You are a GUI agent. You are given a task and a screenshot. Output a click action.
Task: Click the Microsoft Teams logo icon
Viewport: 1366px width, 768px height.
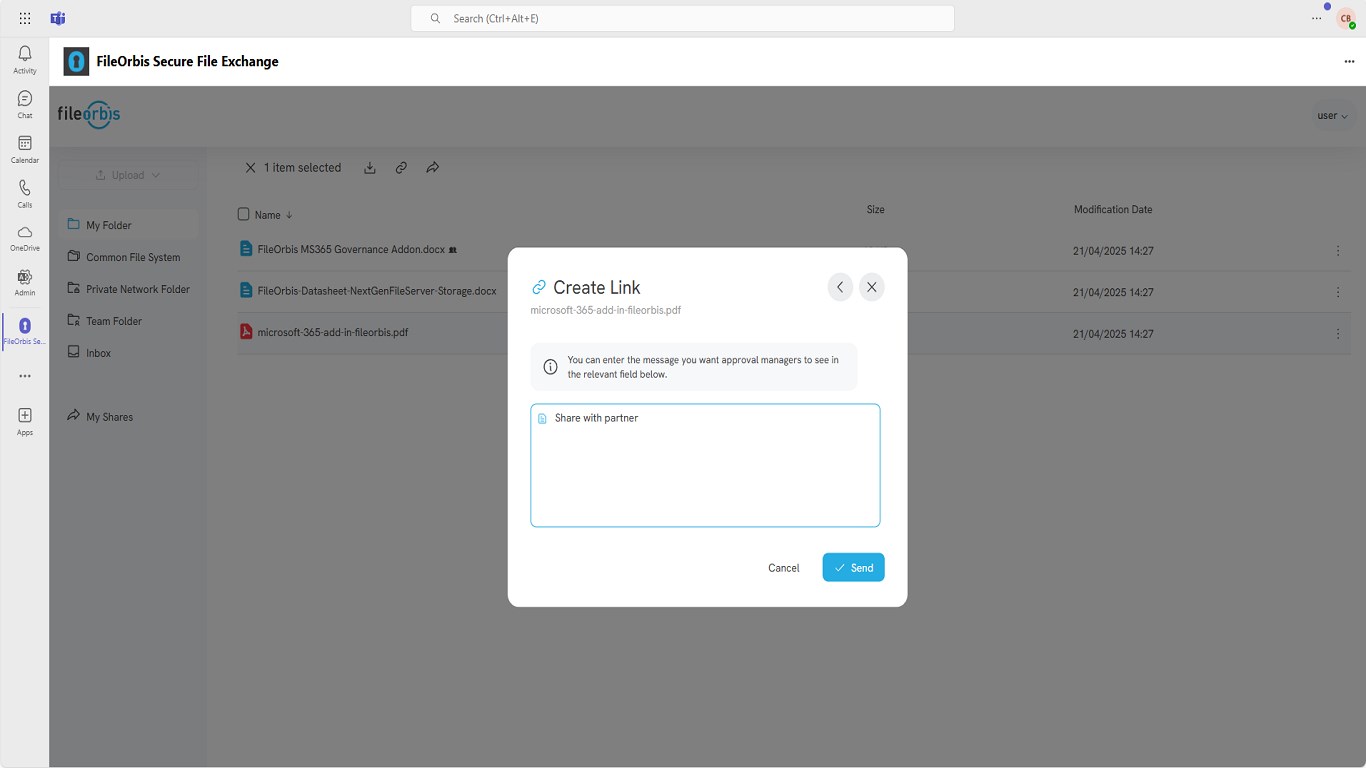tap(58, 18)
